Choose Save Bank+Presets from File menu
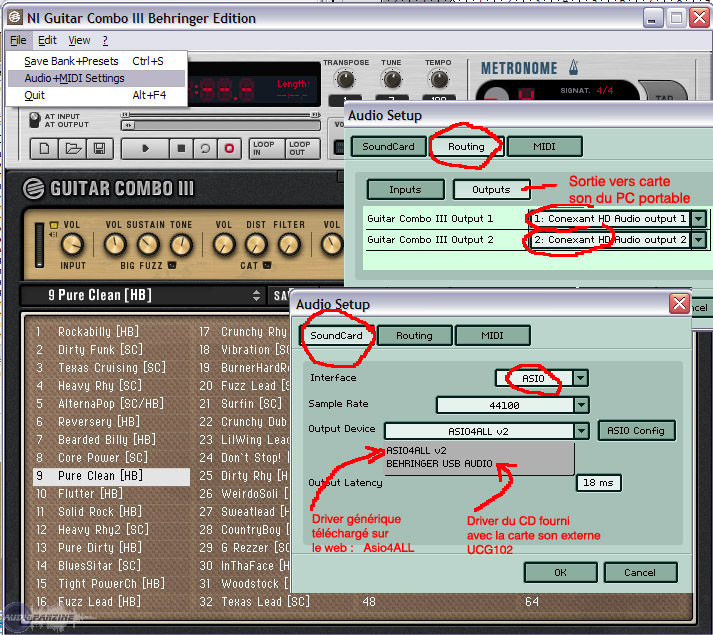Image resolution: width=713 pixels, height=635 pixels. pyautogui.click(x=96, y=61)
